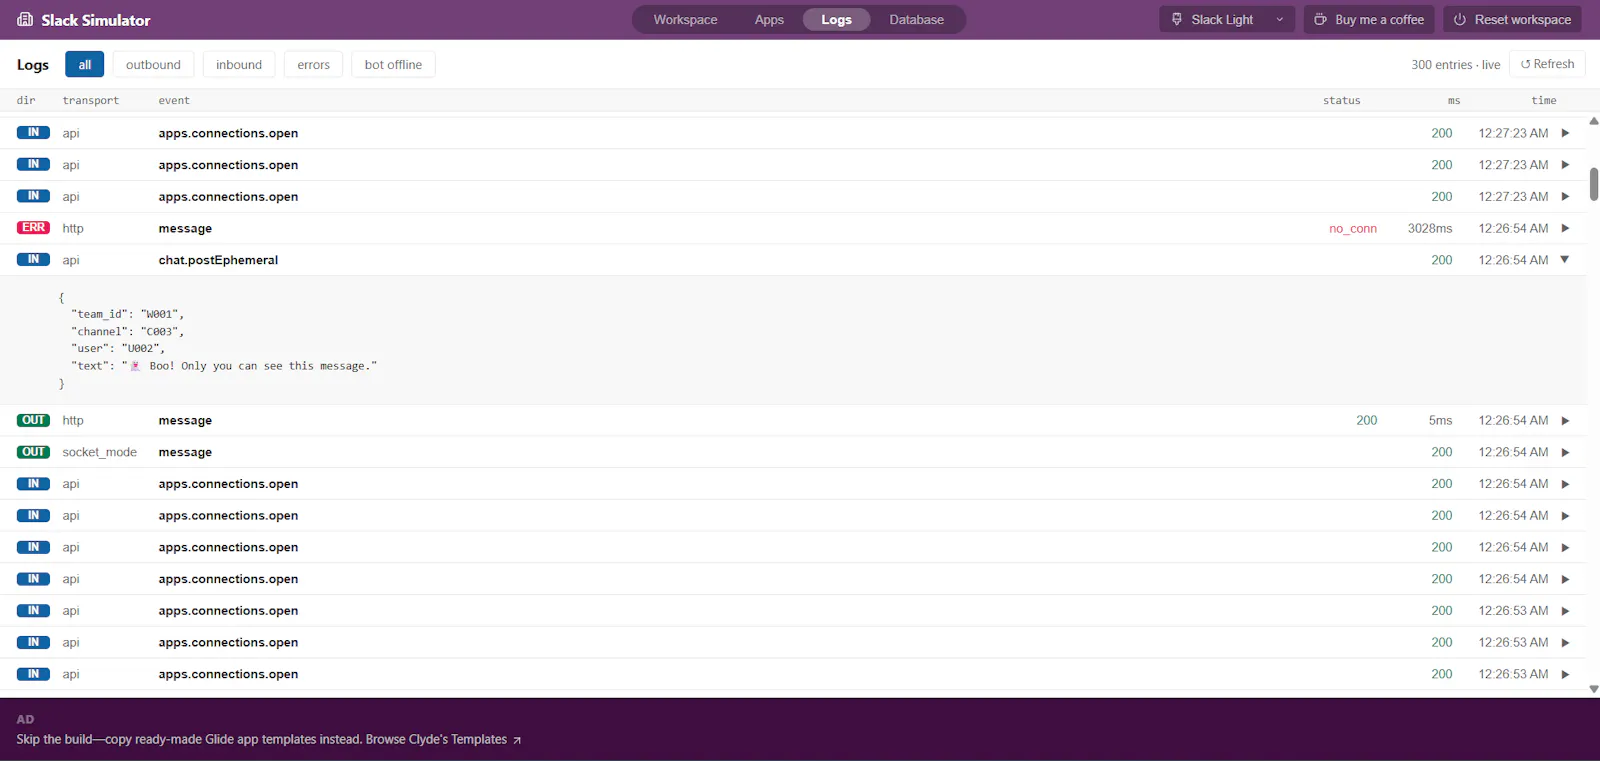Screen dimensions: 1600x761
Task: Click the IN badge on chat.postEphemeral row
Action: tap(33, 260)
